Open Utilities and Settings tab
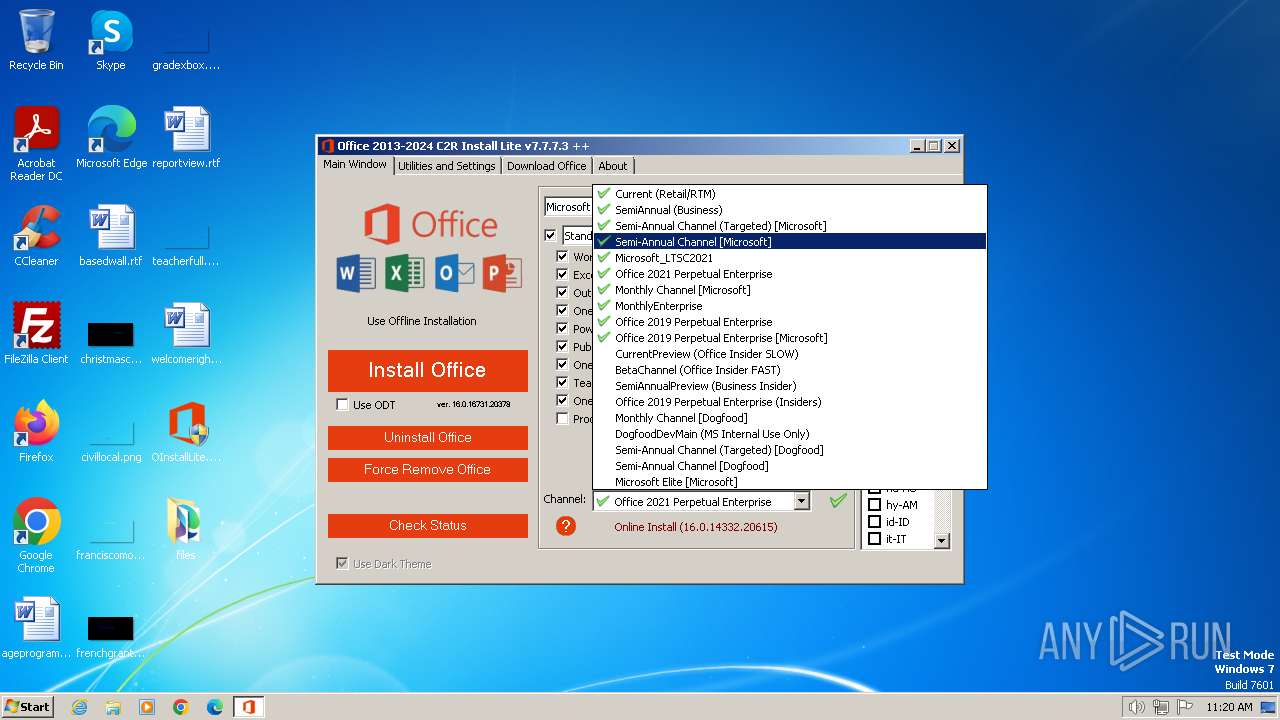 447,166
